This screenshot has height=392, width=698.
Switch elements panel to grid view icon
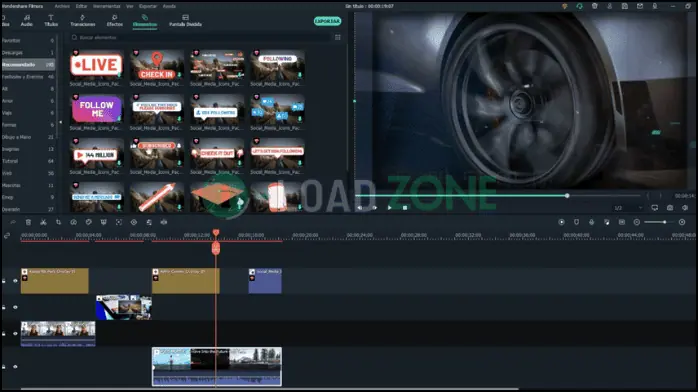click(337, 38)
